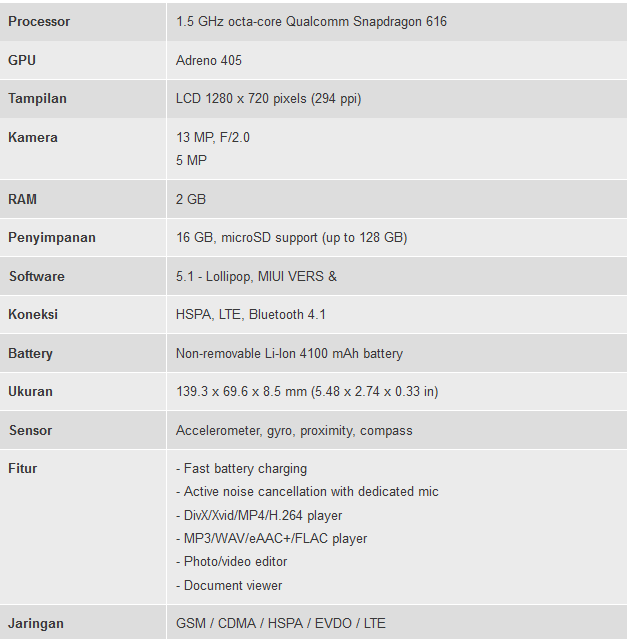Click the Sensor accelerometer list text
Image resolution: width=627 pixels, height=639 pixels.
point(294,431)
